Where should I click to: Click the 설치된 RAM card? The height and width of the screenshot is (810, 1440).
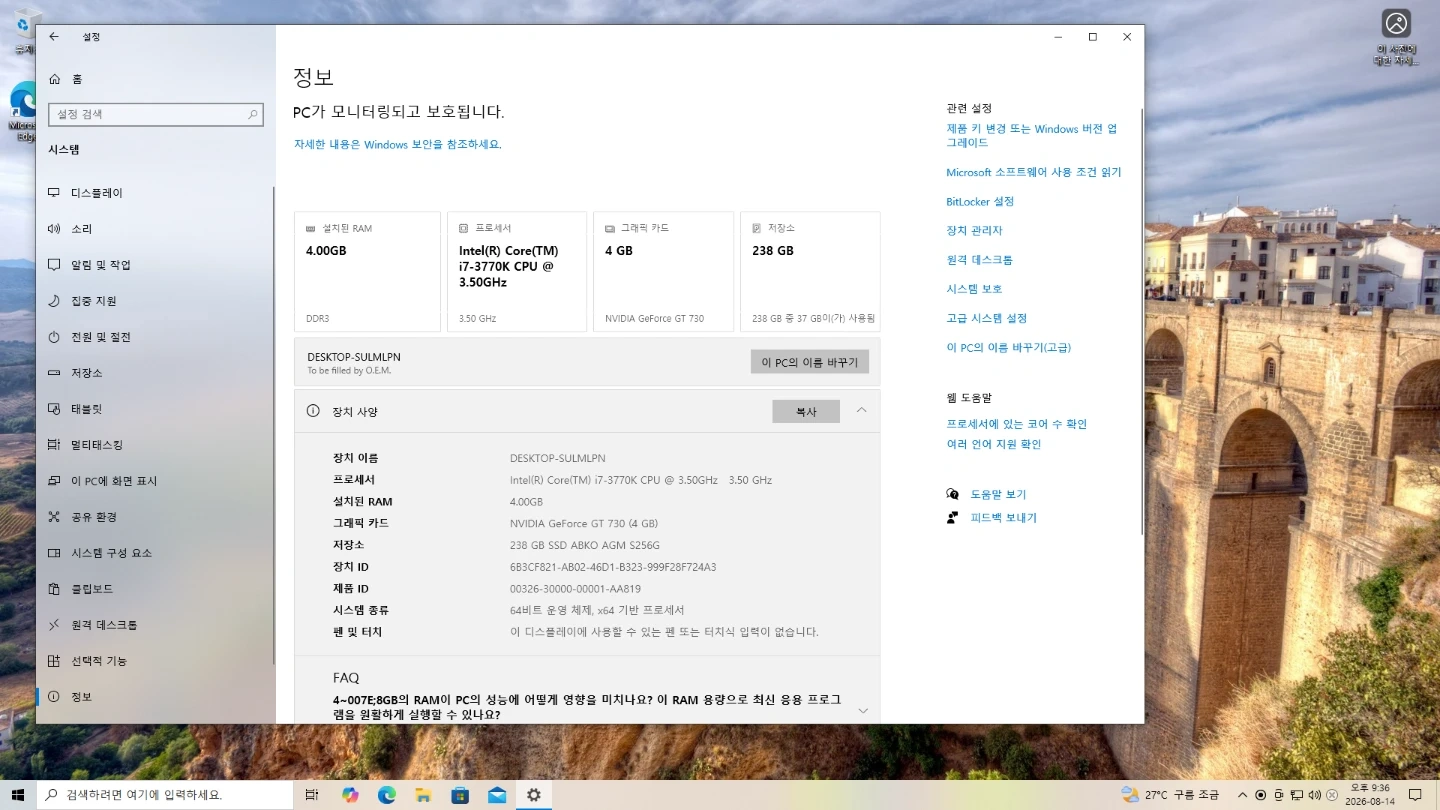click(367, 271)
